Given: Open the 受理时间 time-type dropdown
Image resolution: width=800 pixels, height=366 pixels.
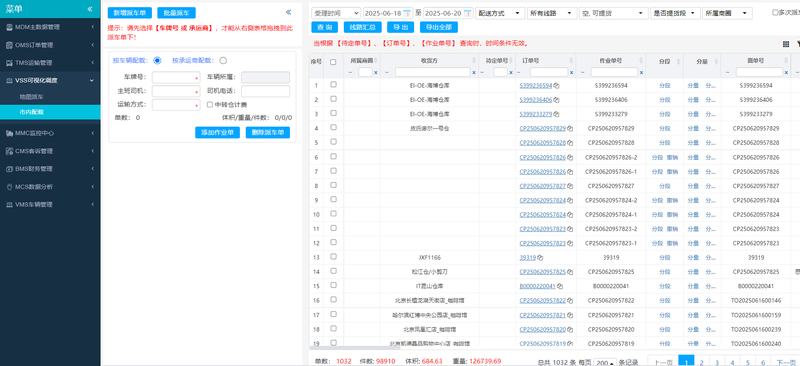Looking at the screenshot, I should coord(336,13).
